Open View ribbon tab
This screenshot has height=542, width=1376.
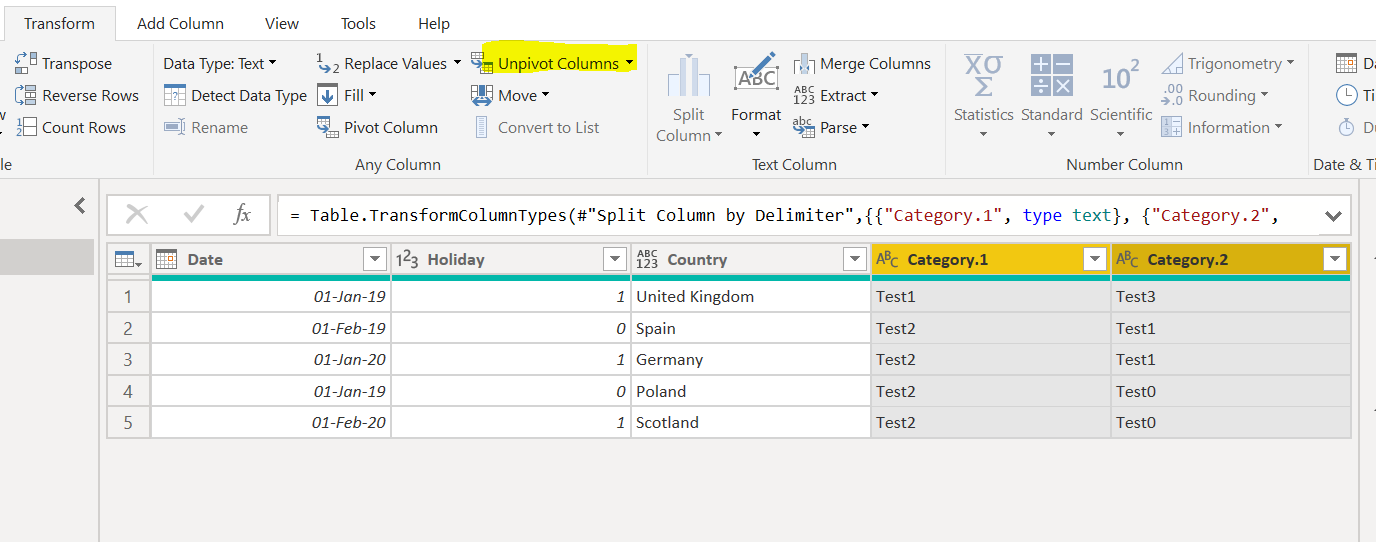(282, 23)
